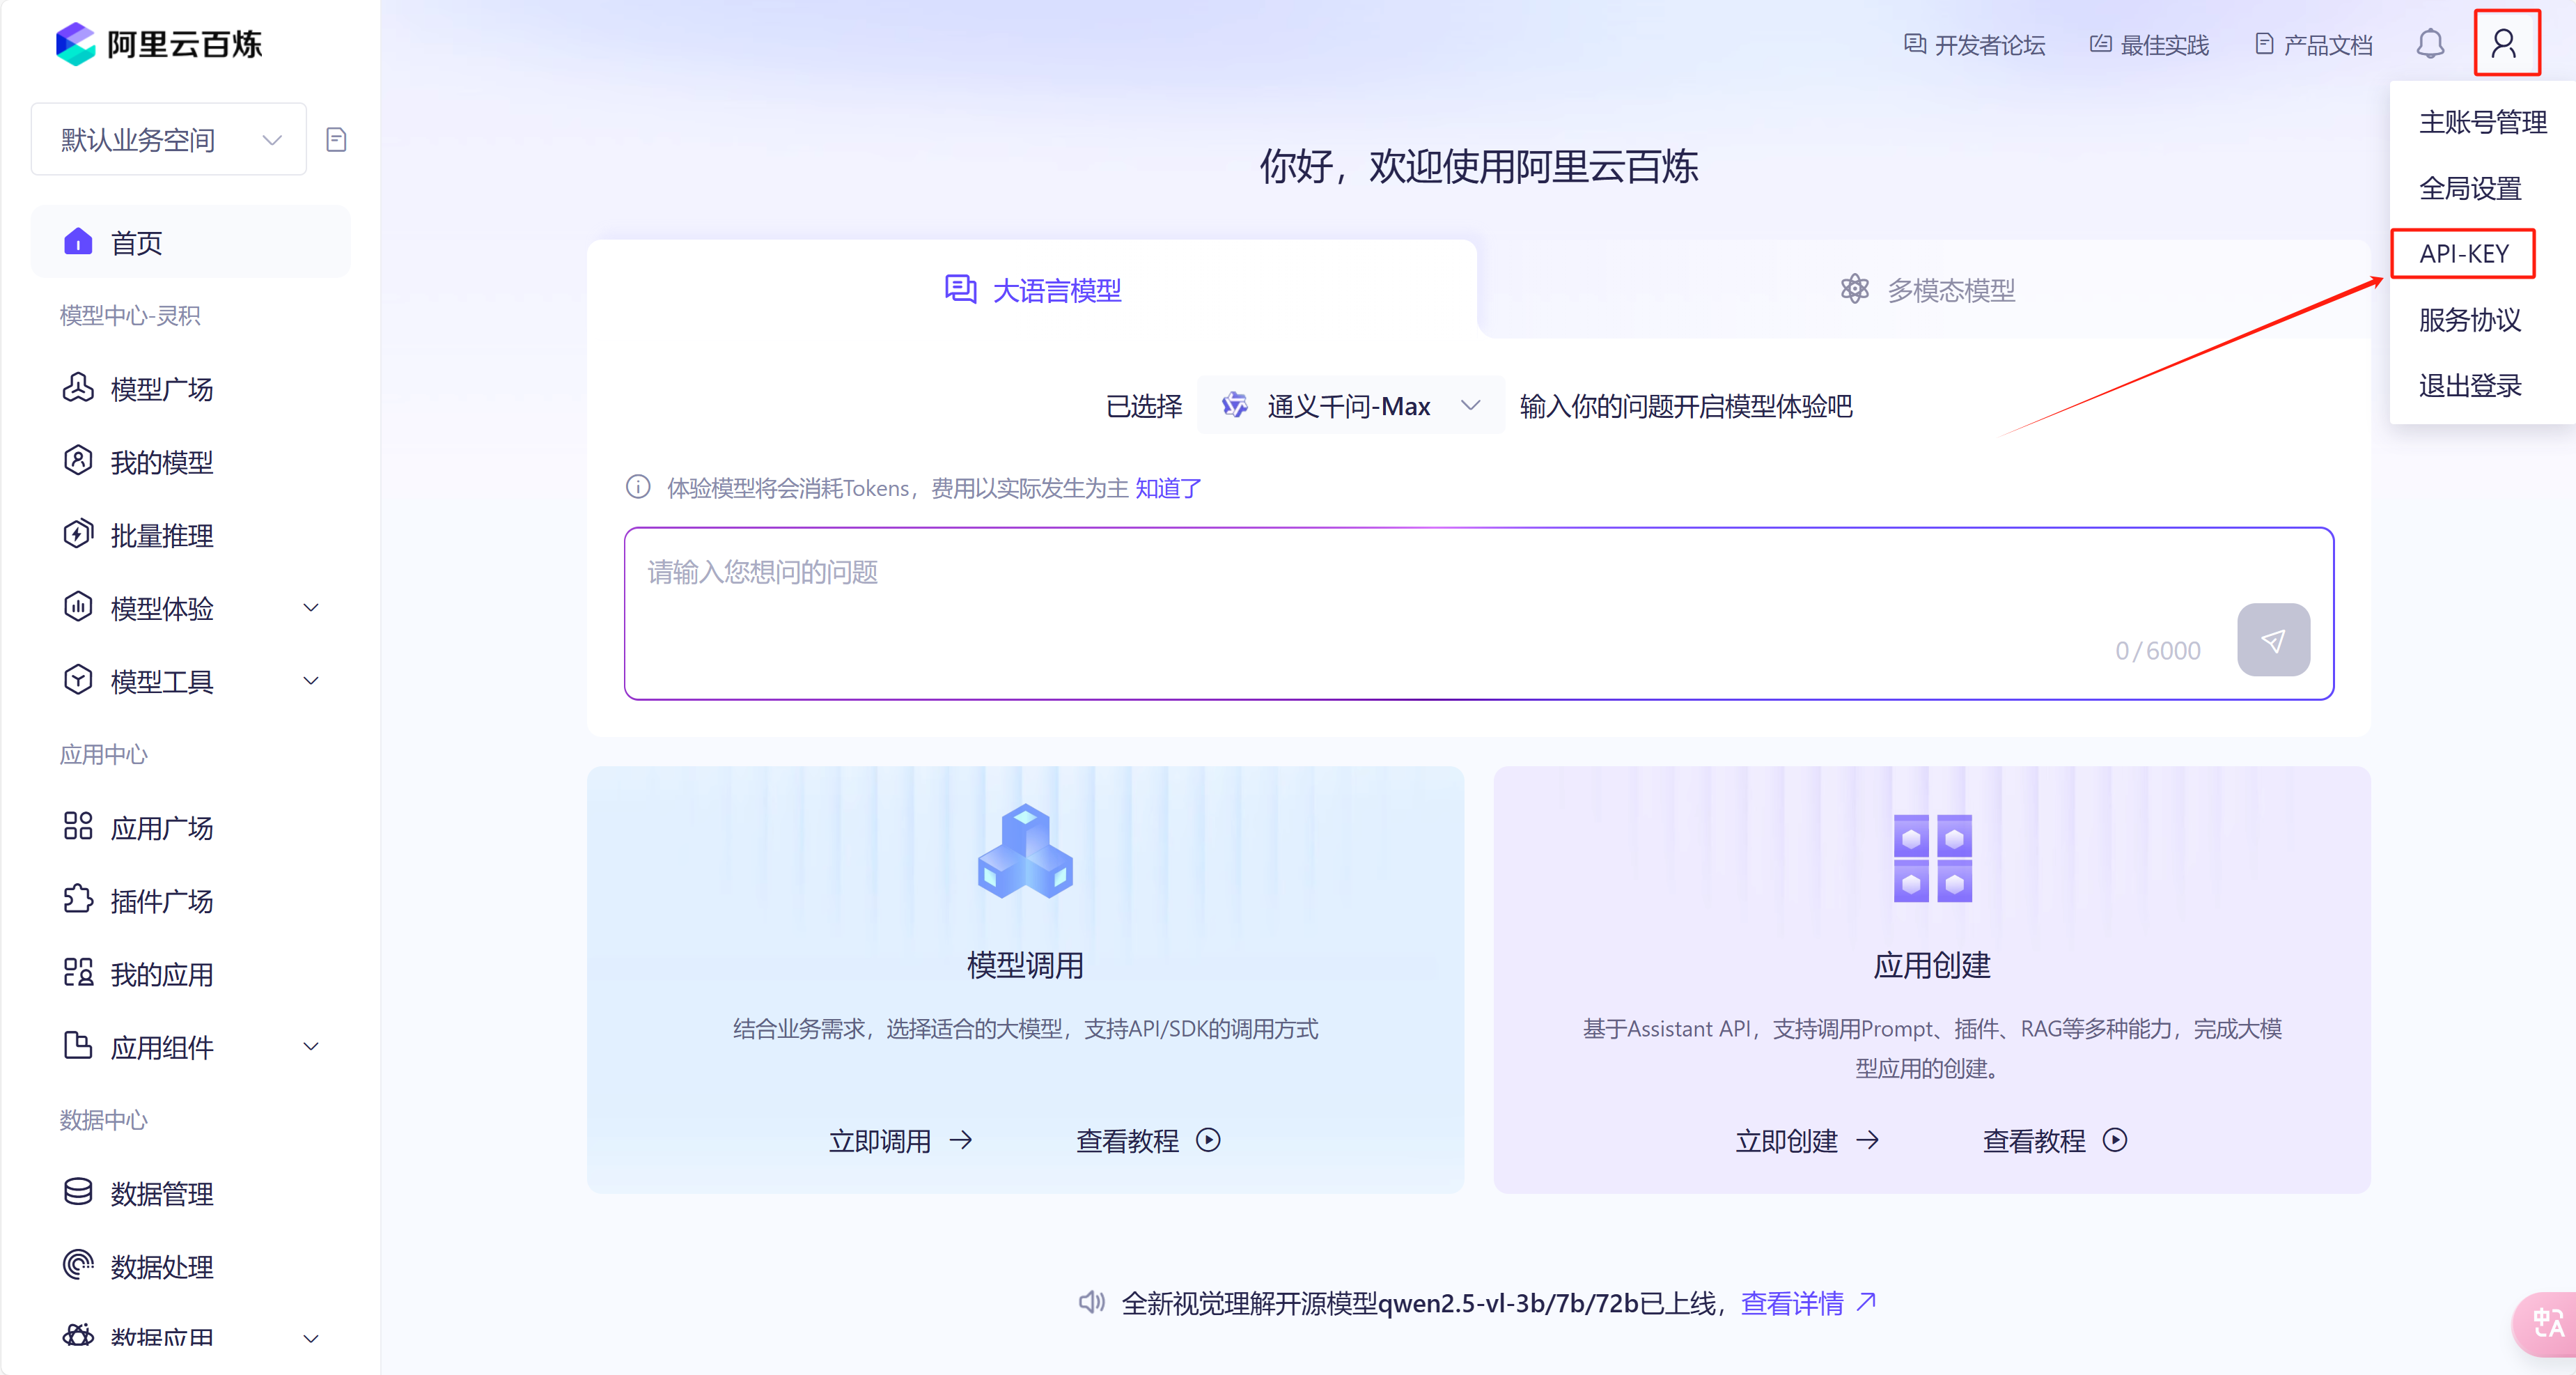Select API-KEY from the account menu
Screen dimensions: 2576x1375
point(2464,253)
